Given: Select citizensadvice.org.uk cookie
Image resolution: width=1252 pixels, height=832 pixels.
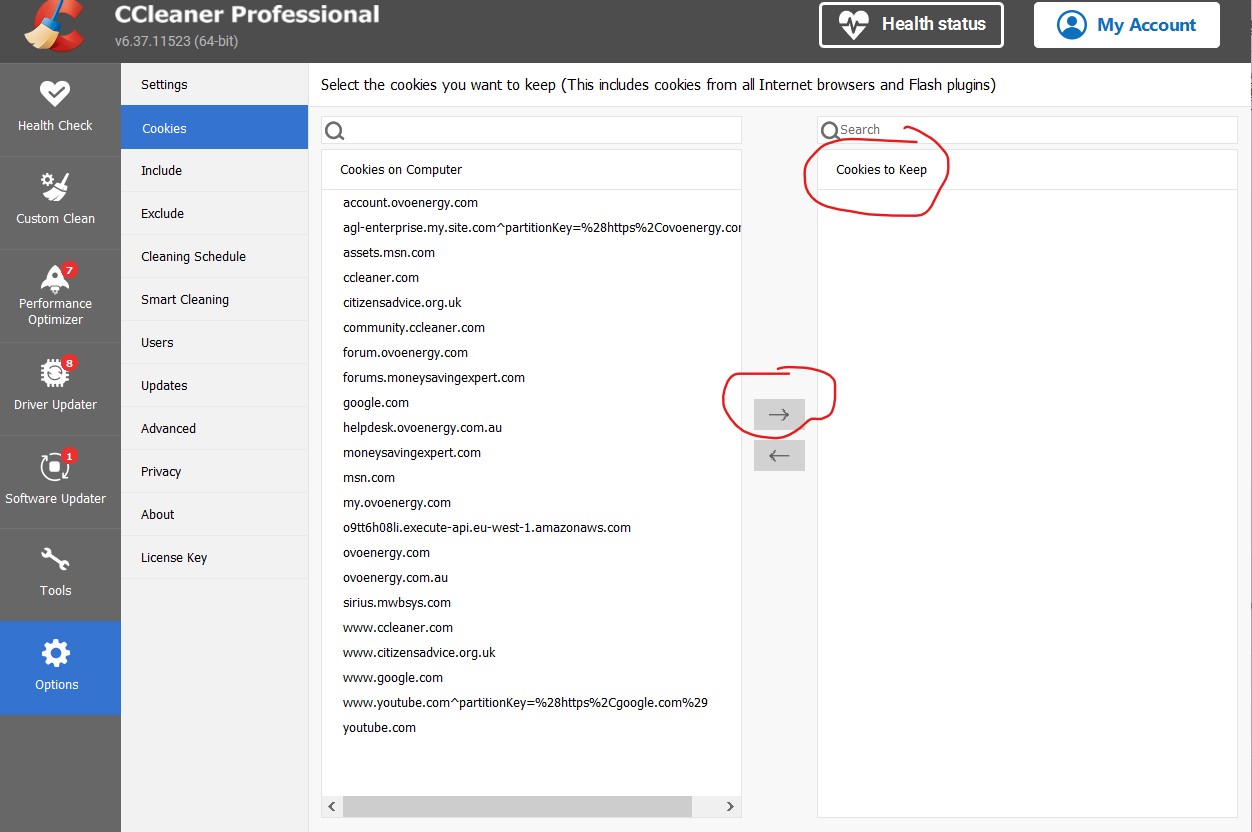Looking at the screenshot, I should 402,303.
